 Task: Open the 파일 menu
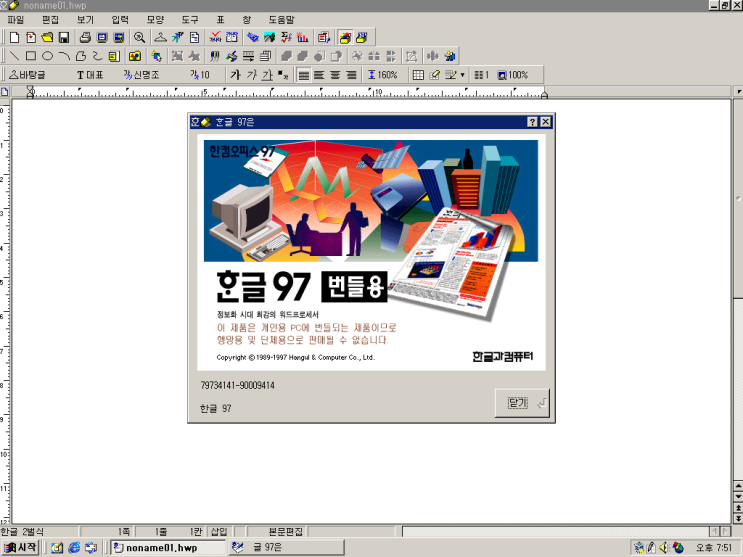tap(16, 19)
